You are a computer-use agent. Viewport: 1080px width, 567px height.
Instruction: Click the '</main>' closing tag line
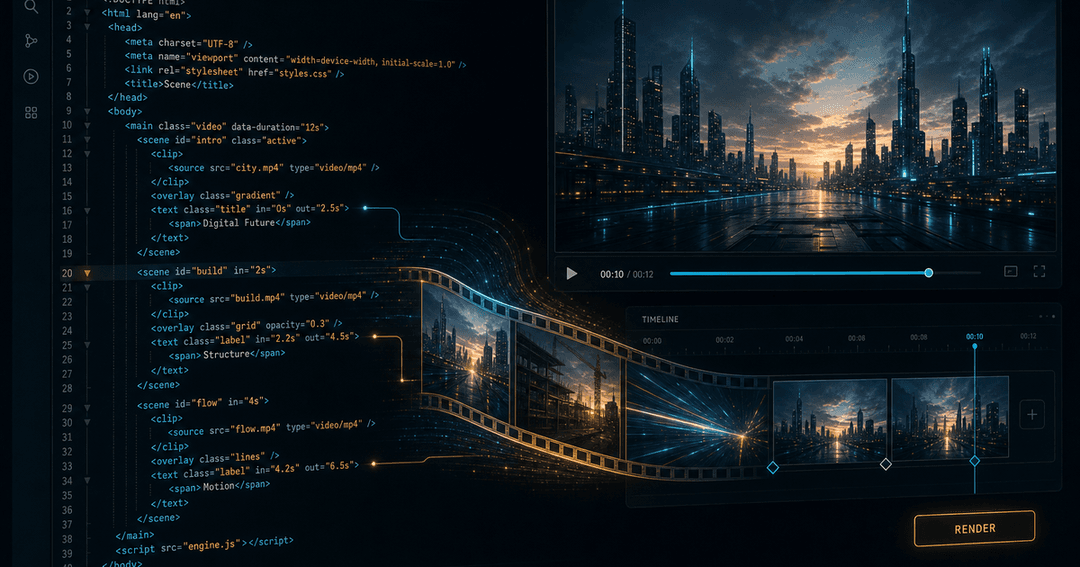[135, 535]
